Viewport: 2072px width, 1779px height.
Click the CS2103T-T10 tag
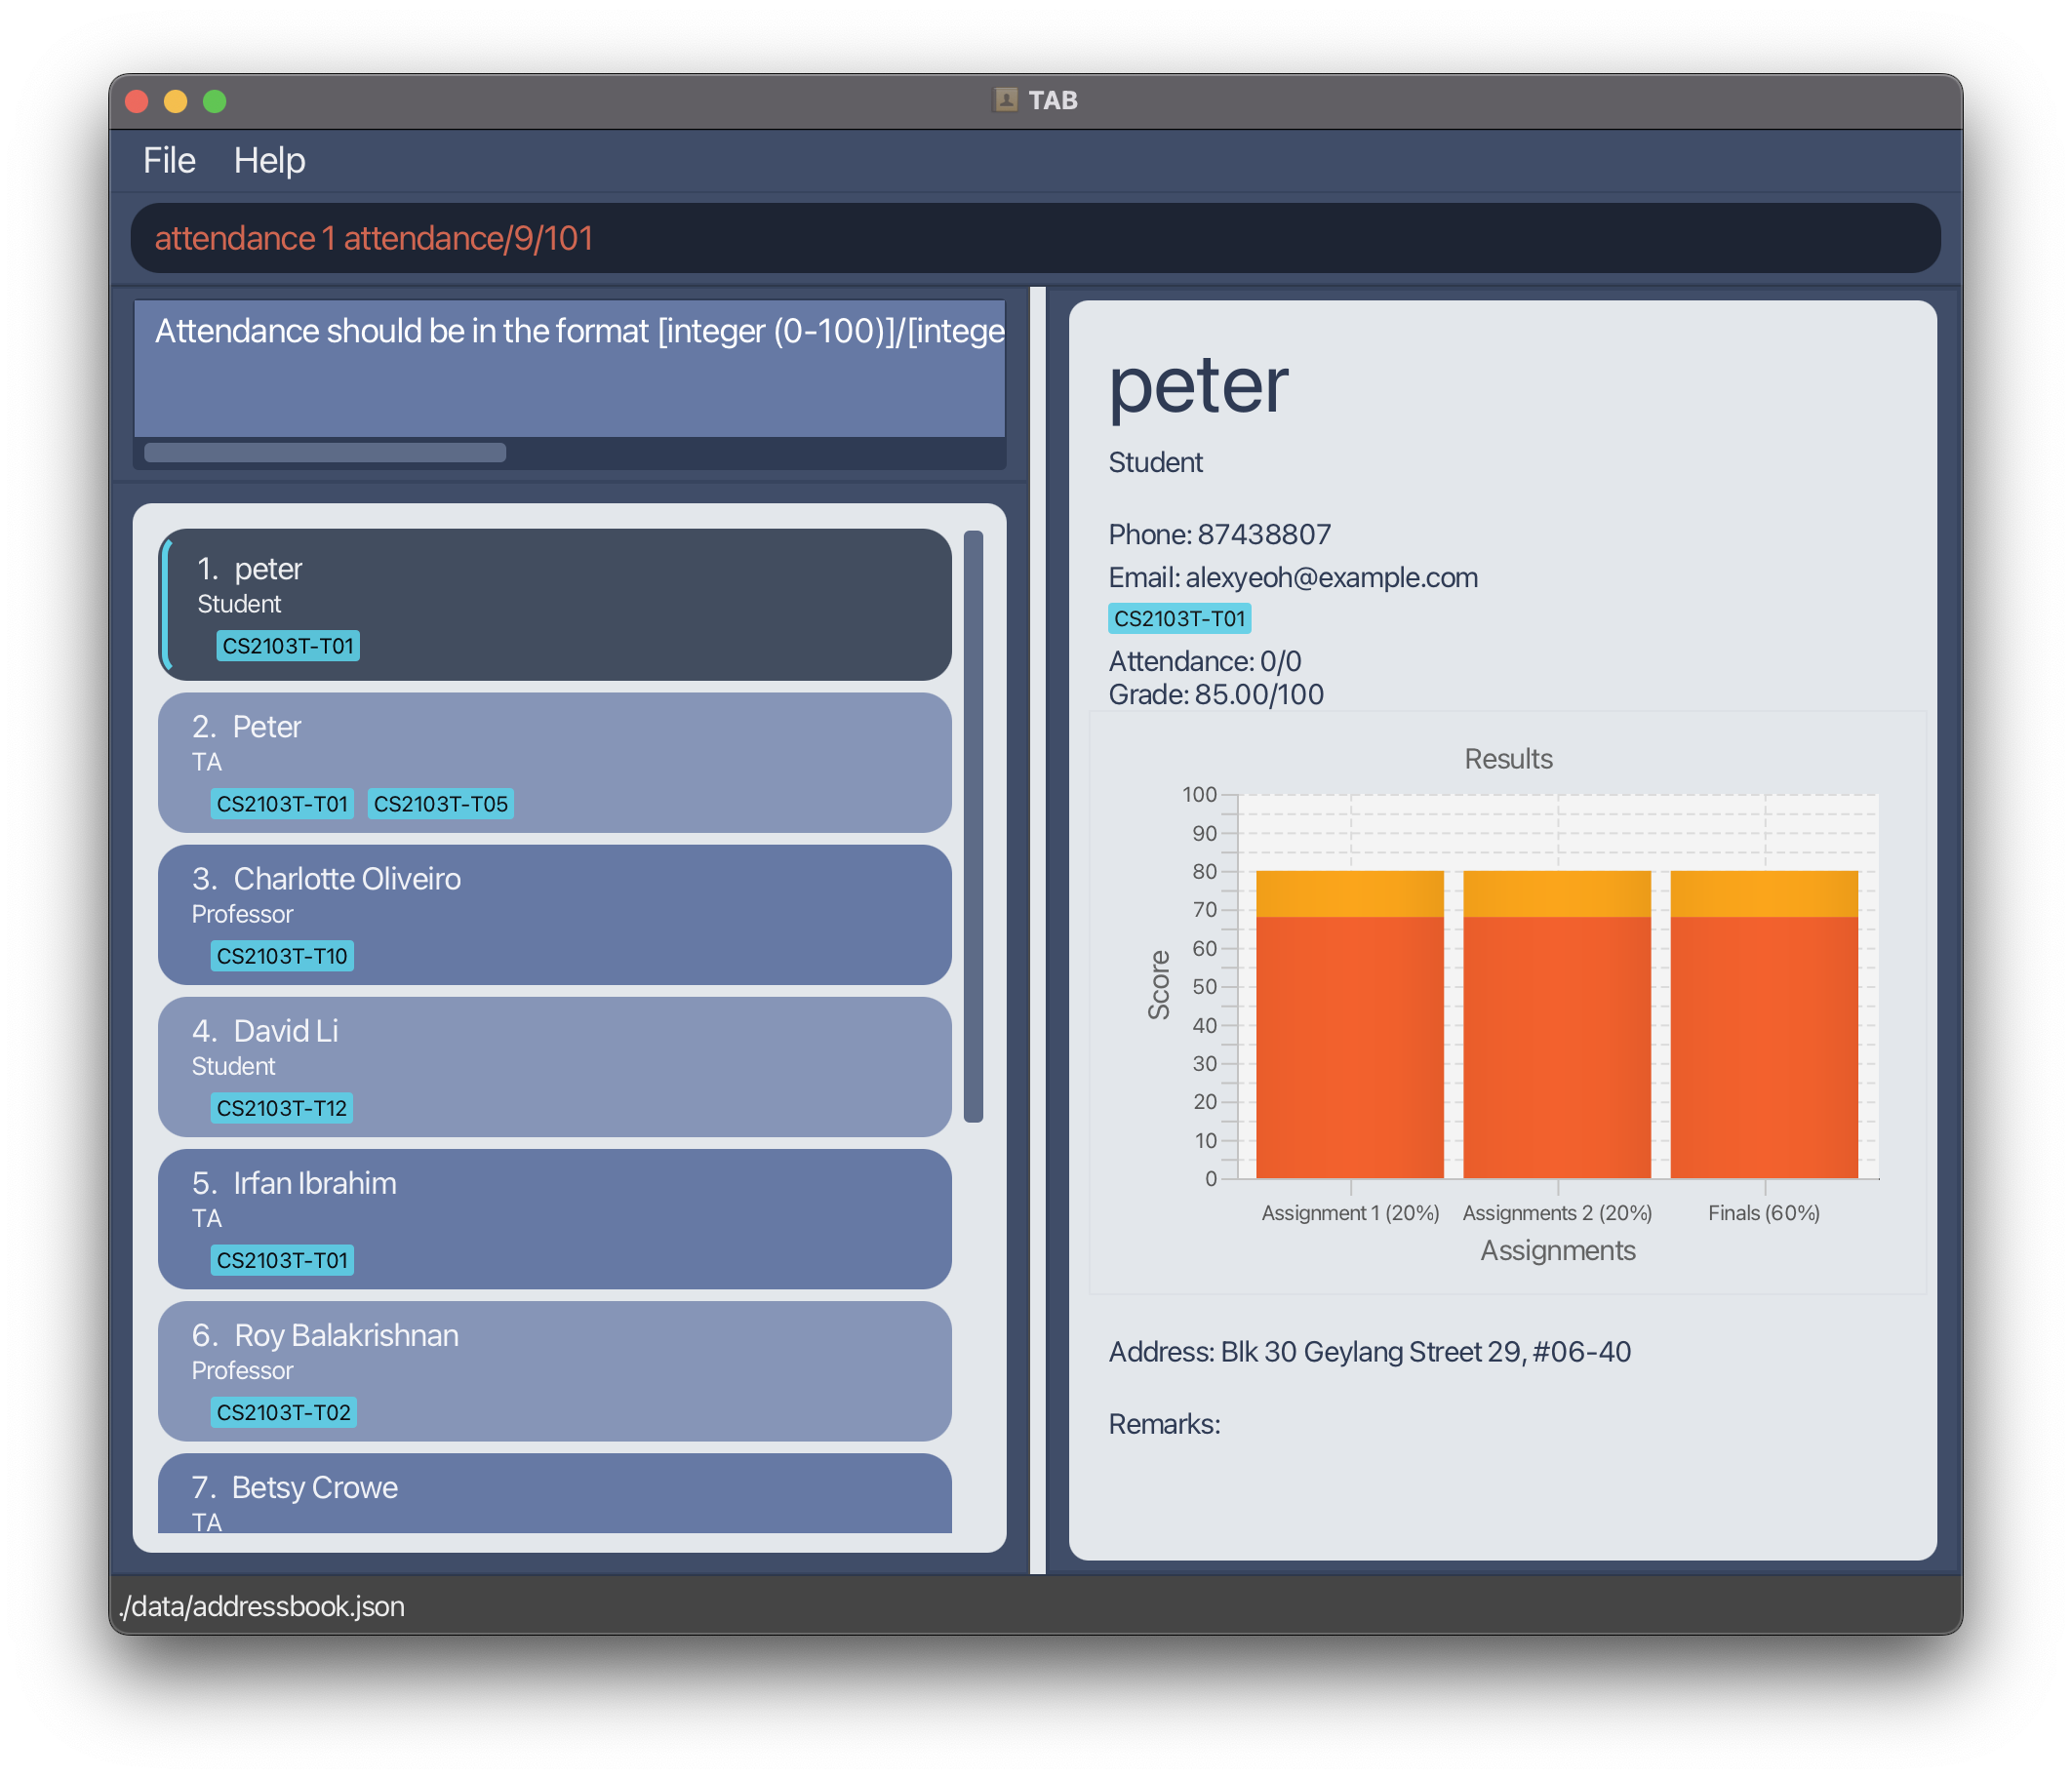282,956
